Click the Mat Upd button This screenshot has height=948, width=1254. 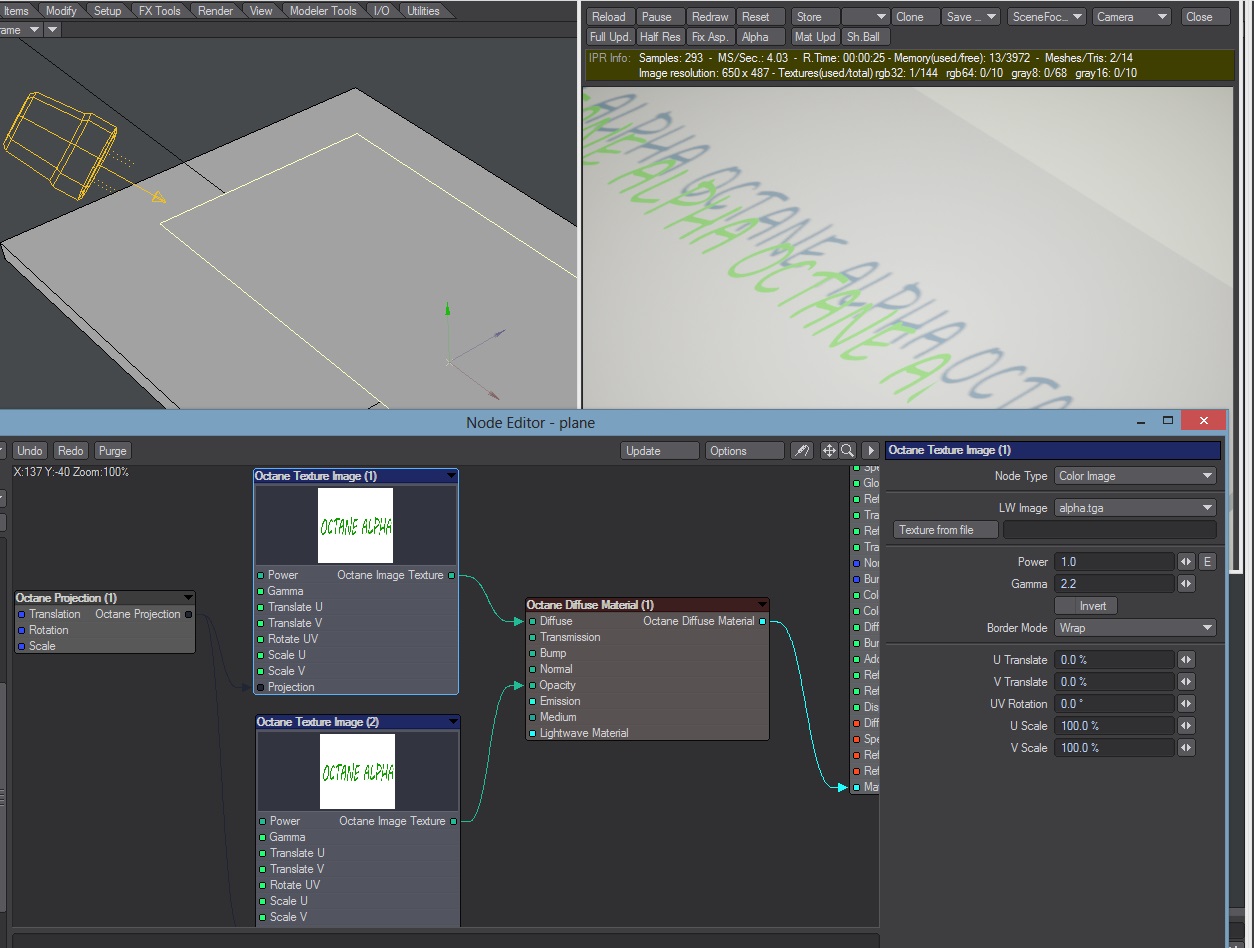click(814, 37)
